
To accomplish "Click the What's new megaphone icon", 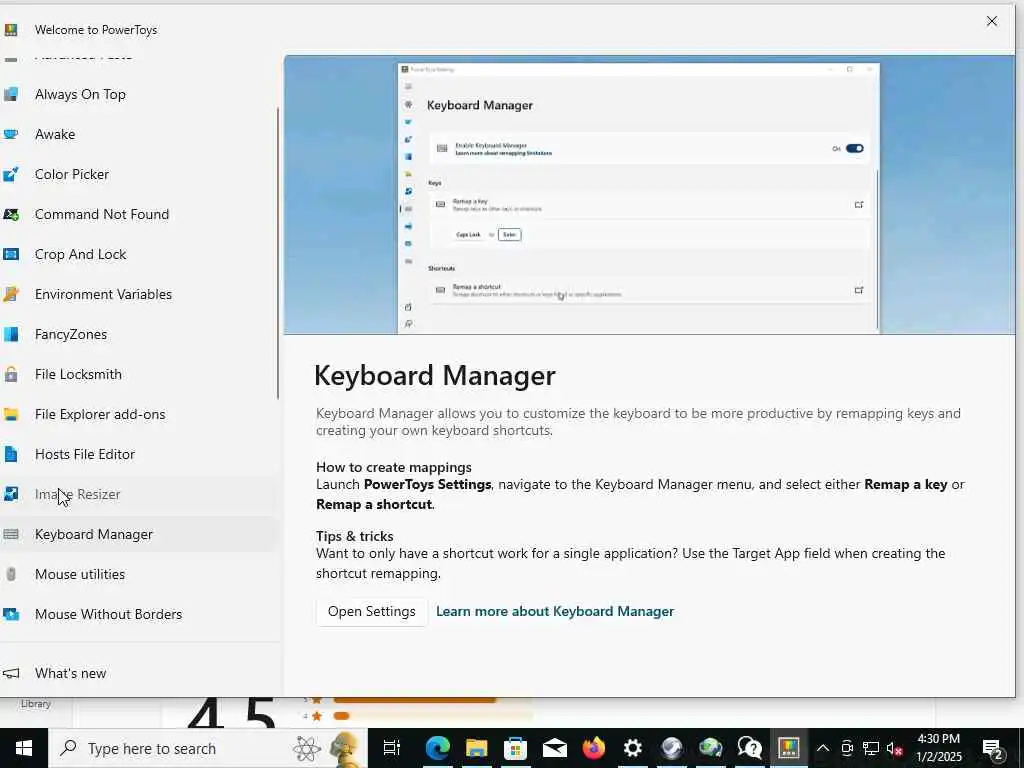I will click(x=10, y=673).
